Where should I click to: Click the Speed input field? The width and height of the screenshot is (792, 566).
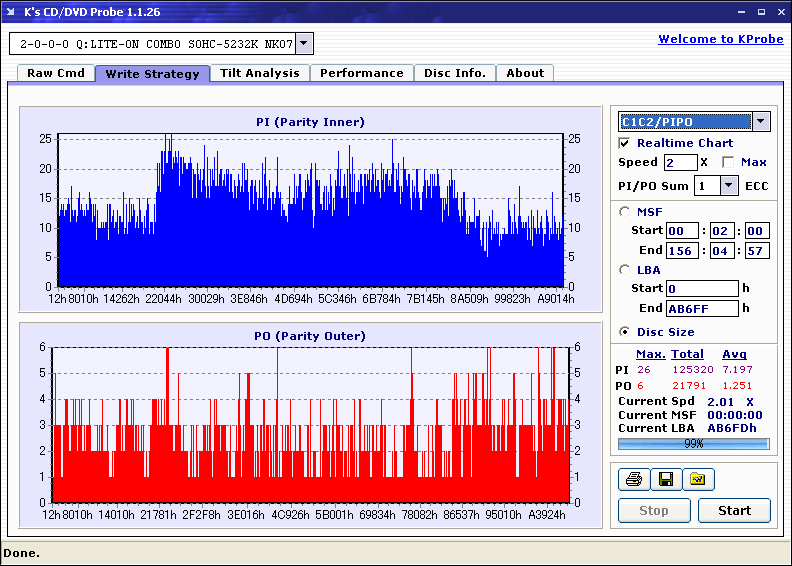point(680,162)
